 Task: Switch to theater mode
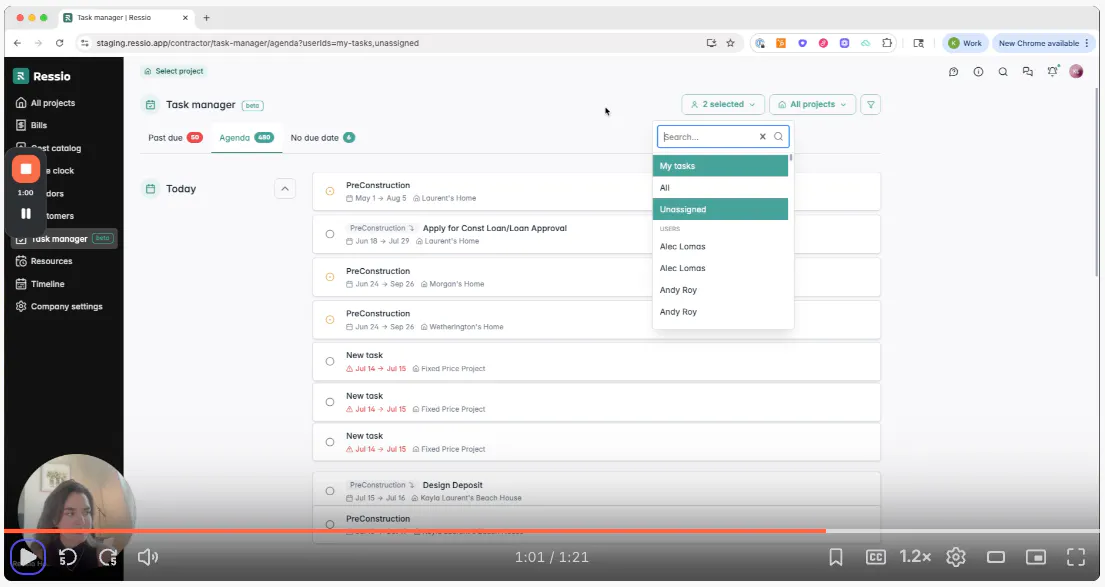point(996,557)
